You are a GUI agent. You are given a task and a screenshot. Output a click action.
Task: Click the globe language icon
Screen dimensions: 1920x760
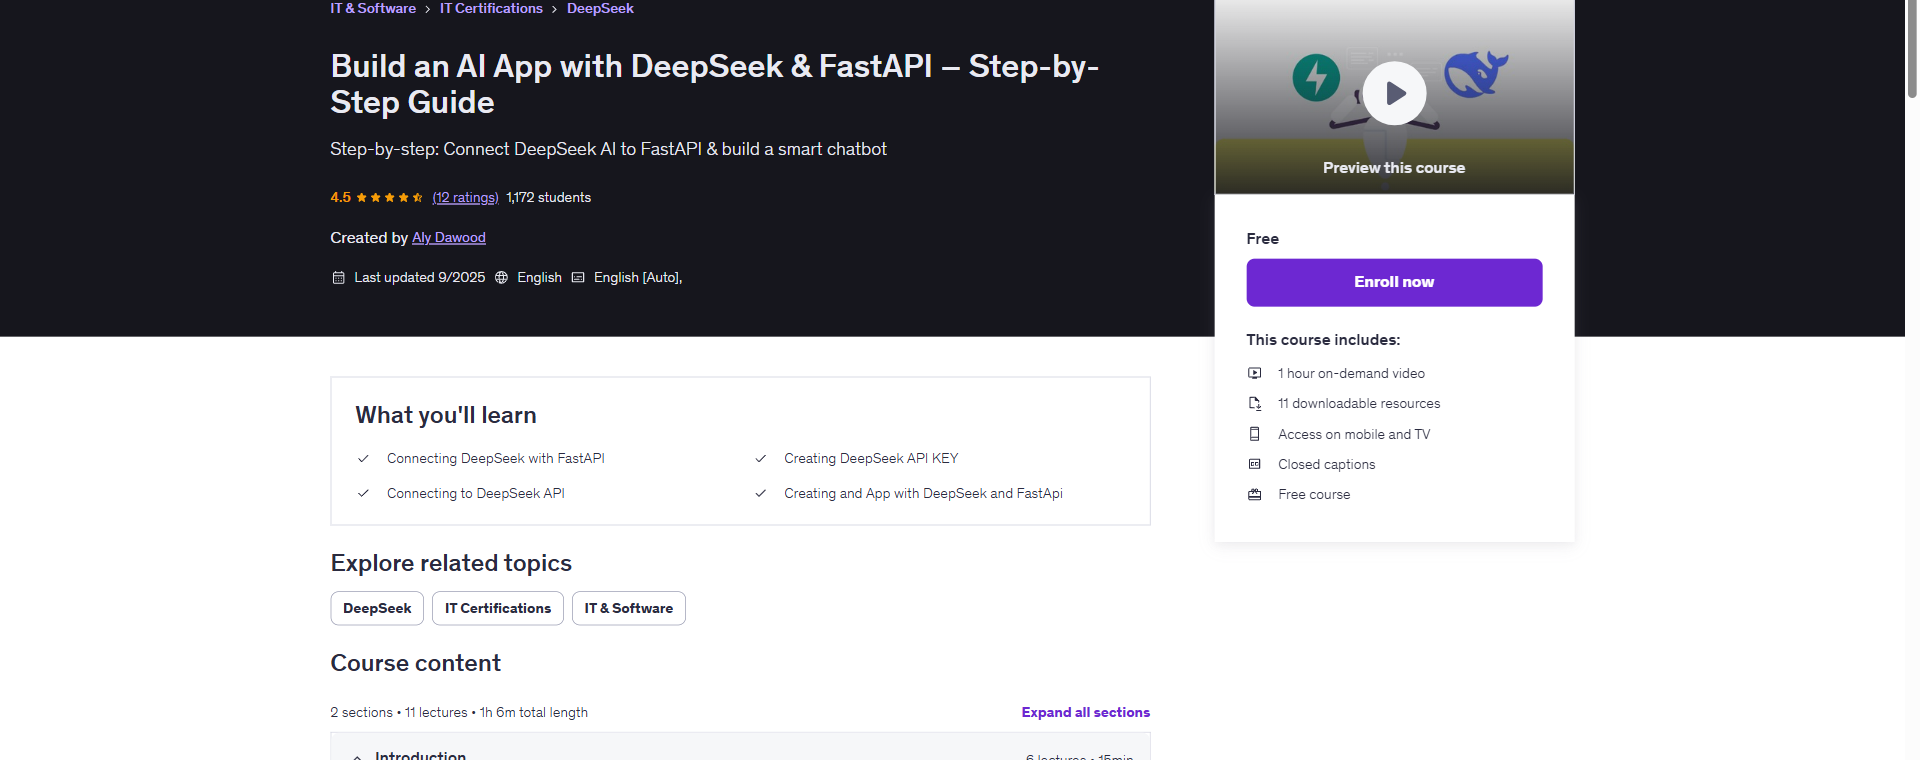click(x=501, y=277)
